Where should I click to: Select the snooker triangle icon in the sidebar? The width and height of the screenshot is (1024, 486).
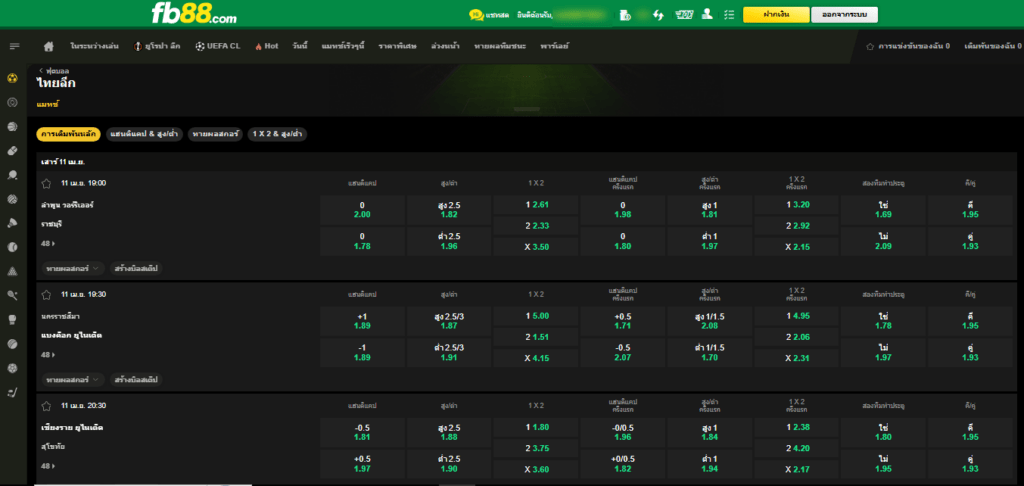pos(12,271)
